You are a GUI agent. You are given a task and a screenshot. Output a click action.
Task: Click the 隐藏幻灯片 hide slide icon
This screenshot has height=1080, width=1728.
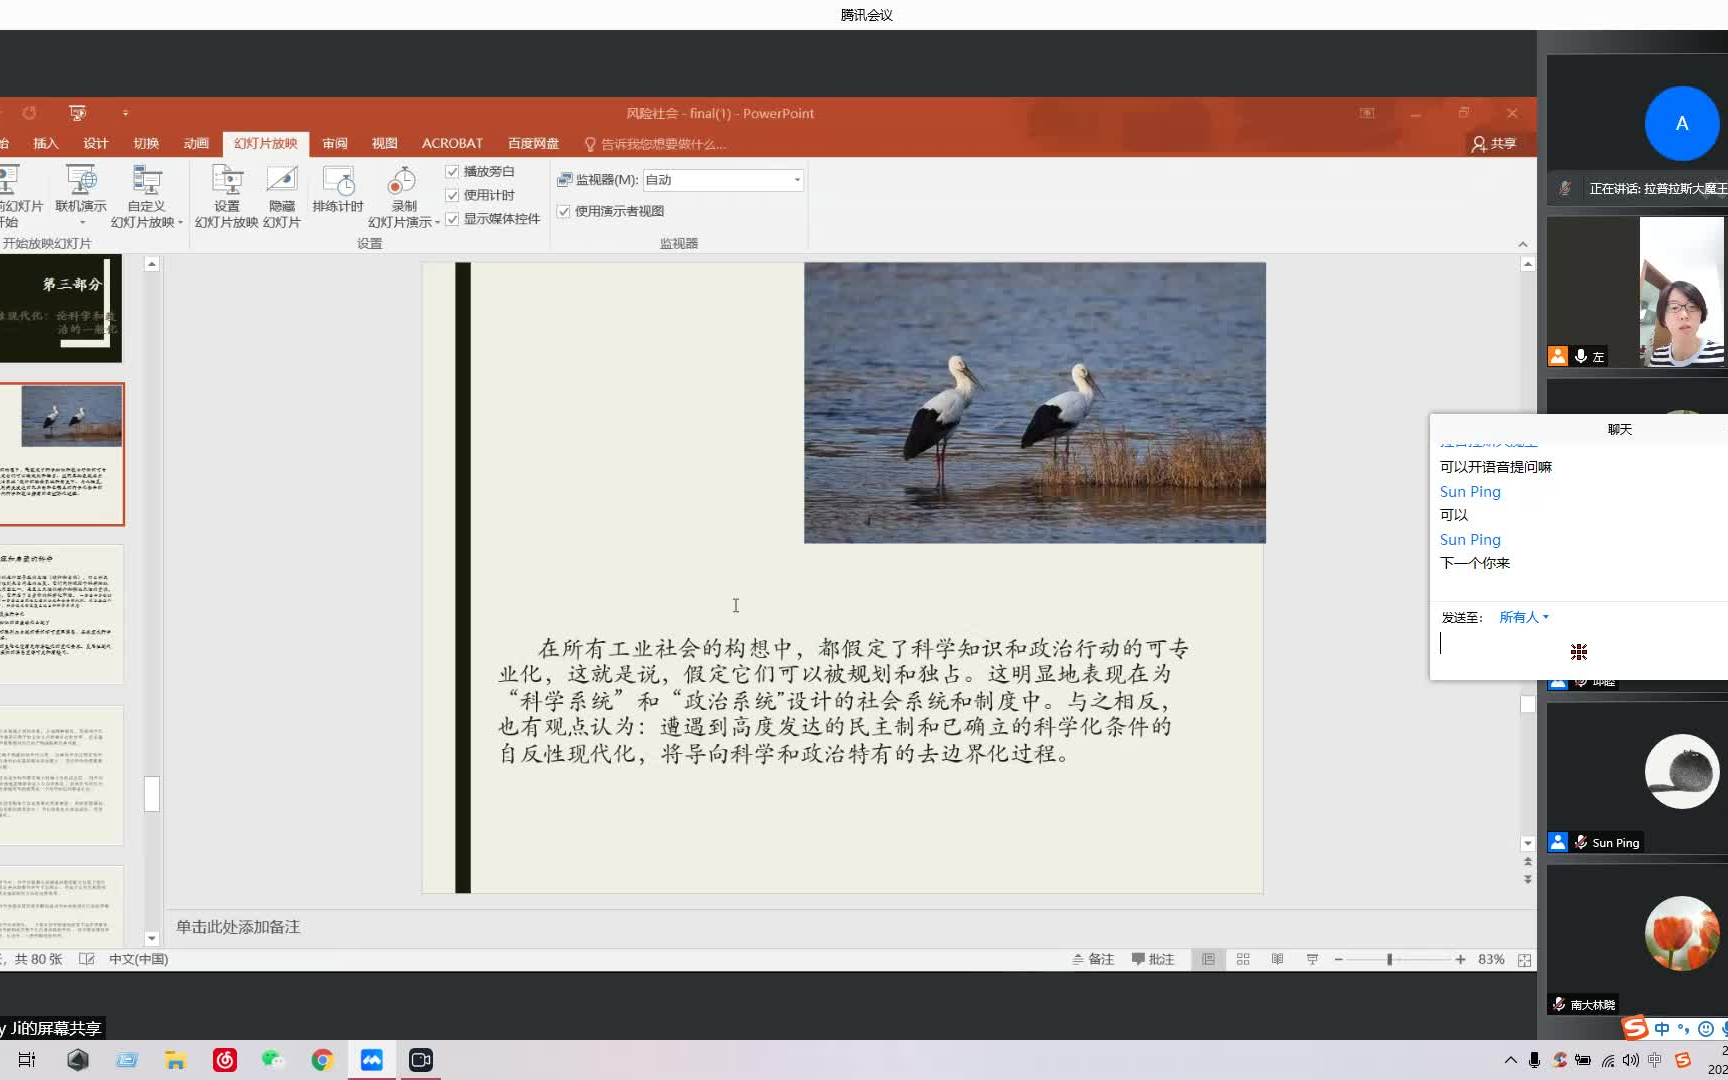282,181
